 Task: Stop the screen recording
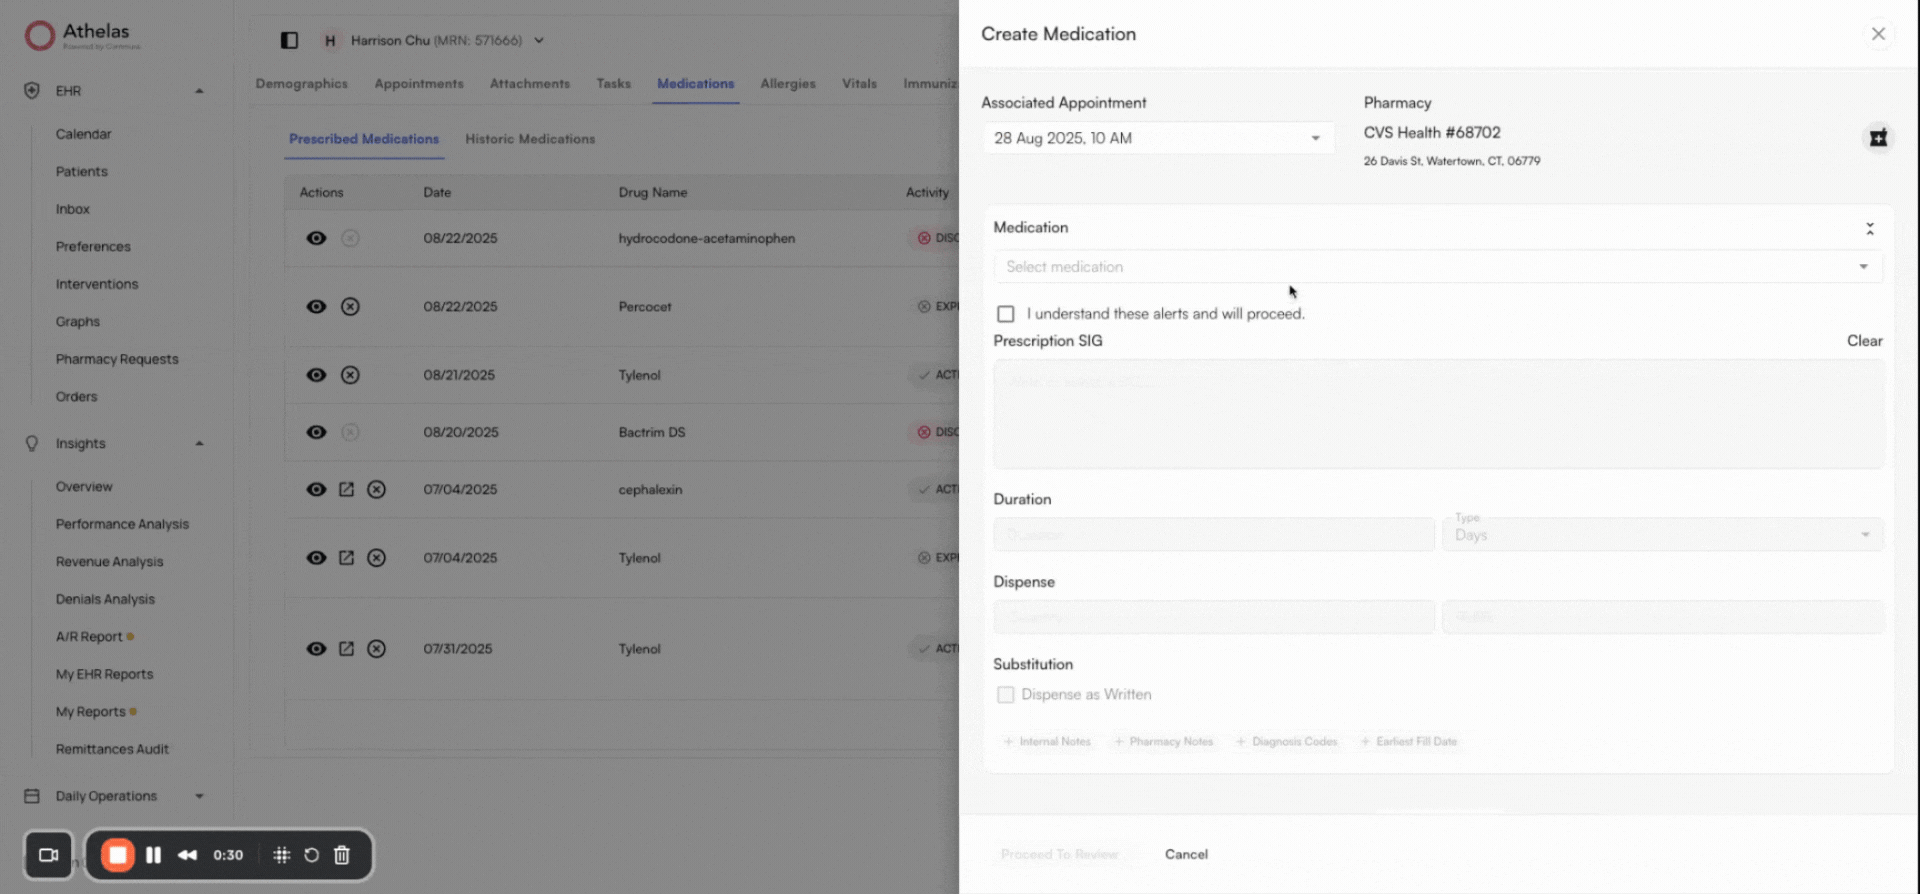117,855
